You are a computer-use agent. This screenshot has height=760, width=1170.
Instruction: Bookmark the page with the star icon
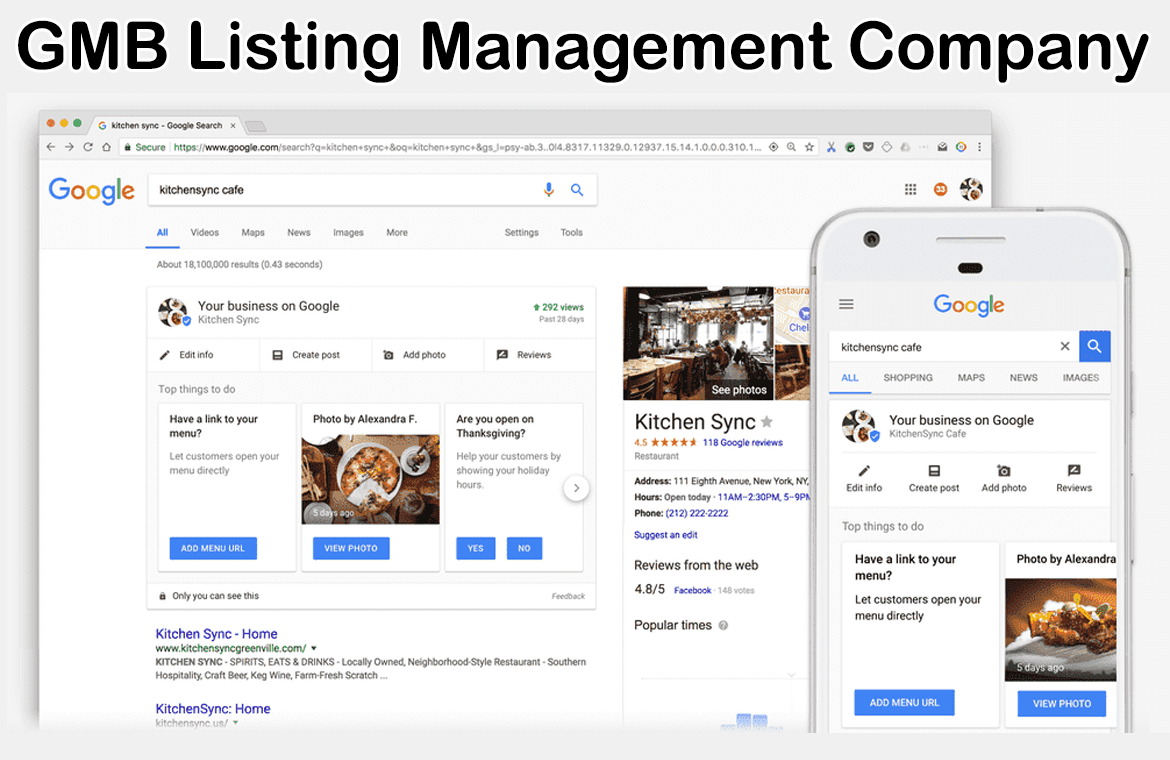click(810, 147)
